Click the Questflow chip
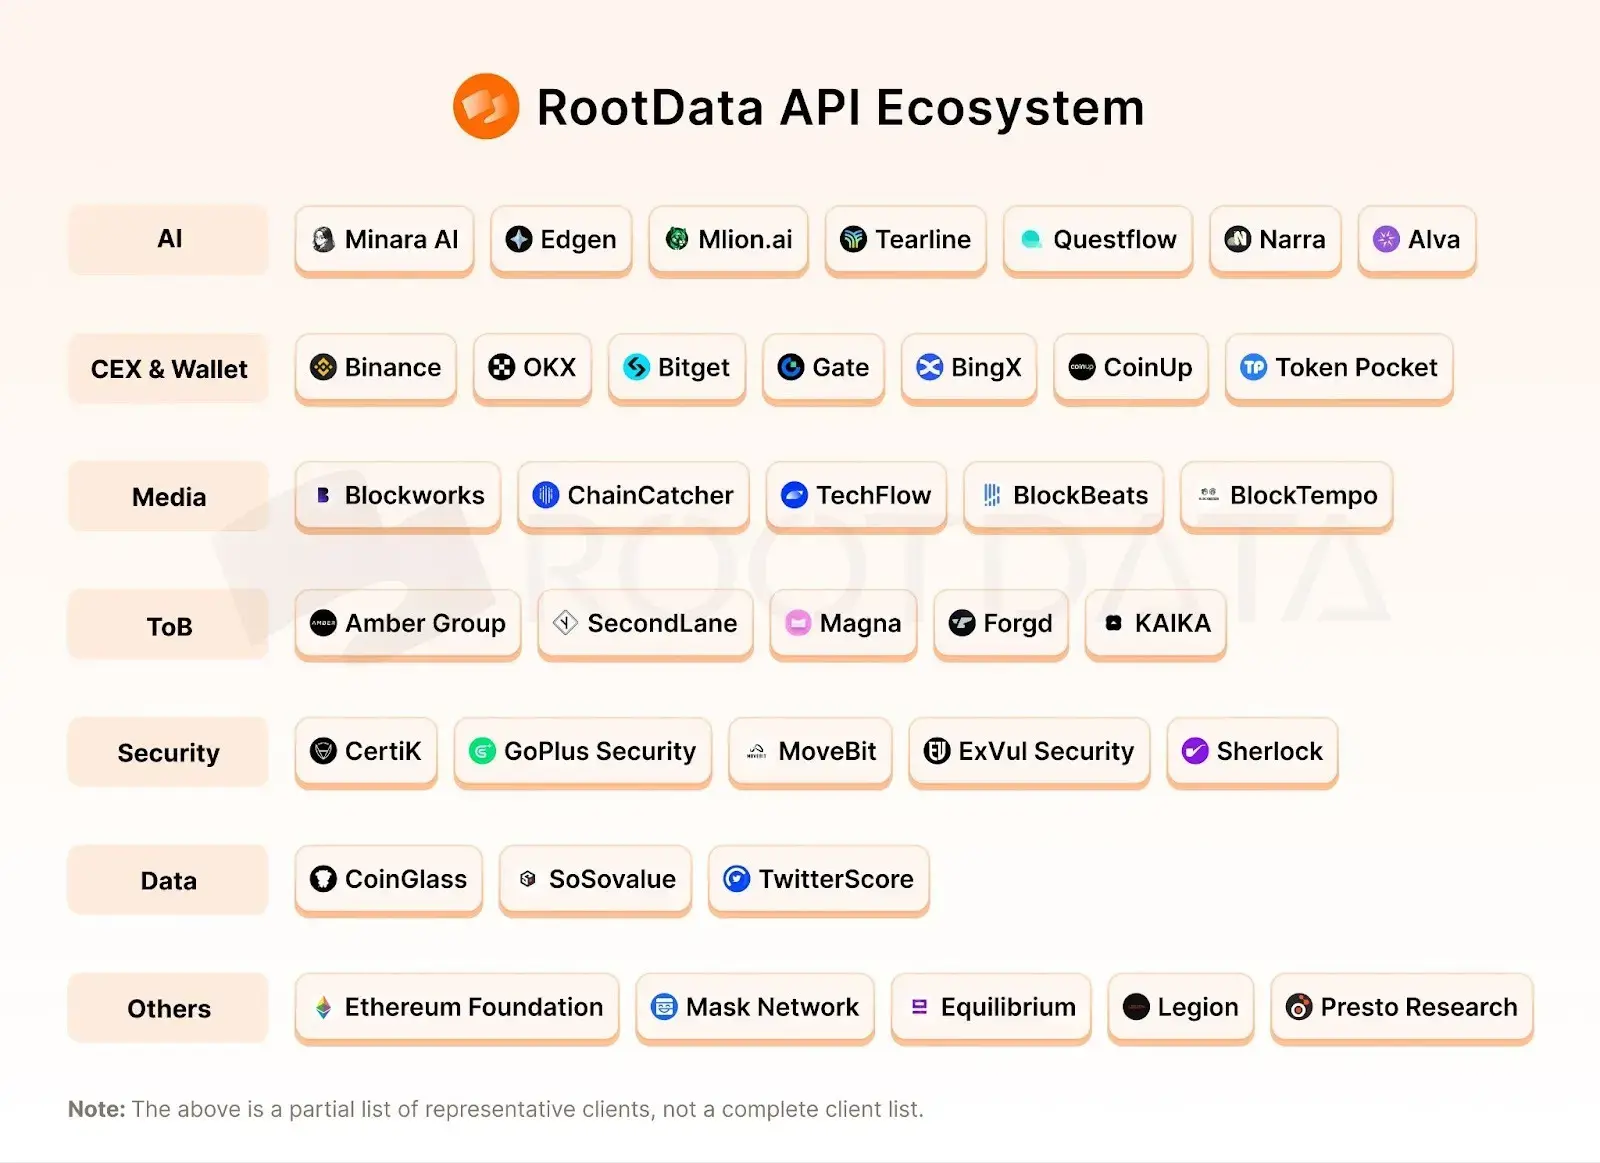This screenshot has height=1163, width=1600. (1098, 240)
